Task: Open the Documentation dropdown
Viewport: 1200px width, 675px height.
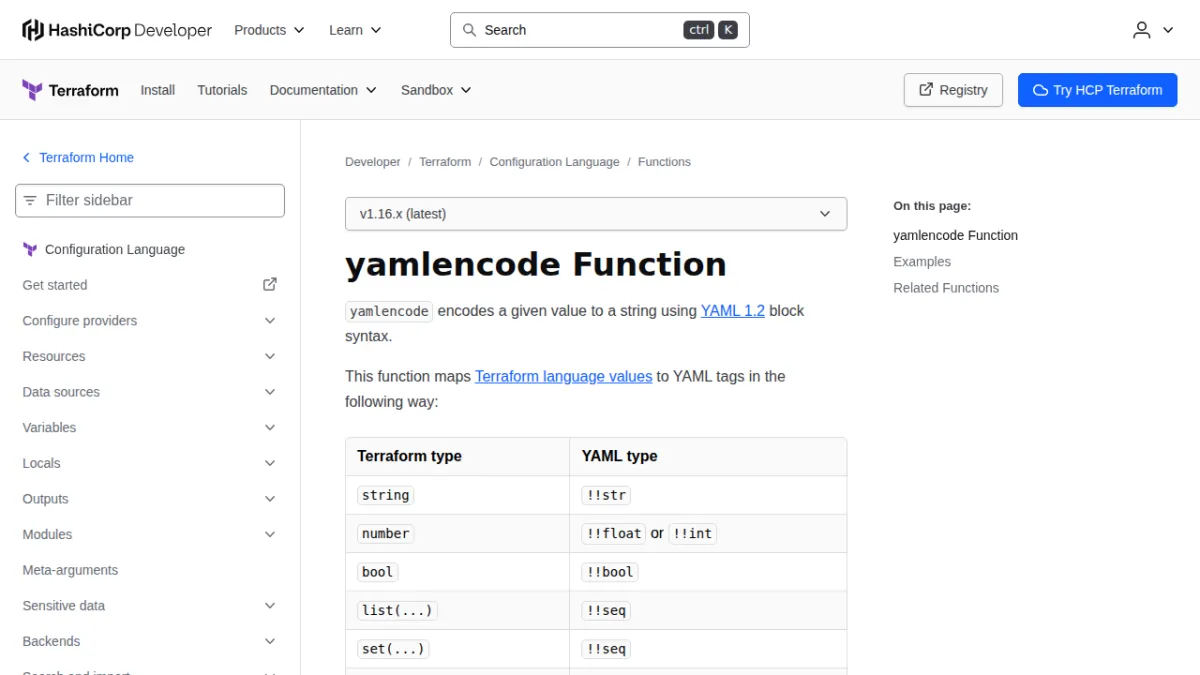Action: (x=323, y=90)
